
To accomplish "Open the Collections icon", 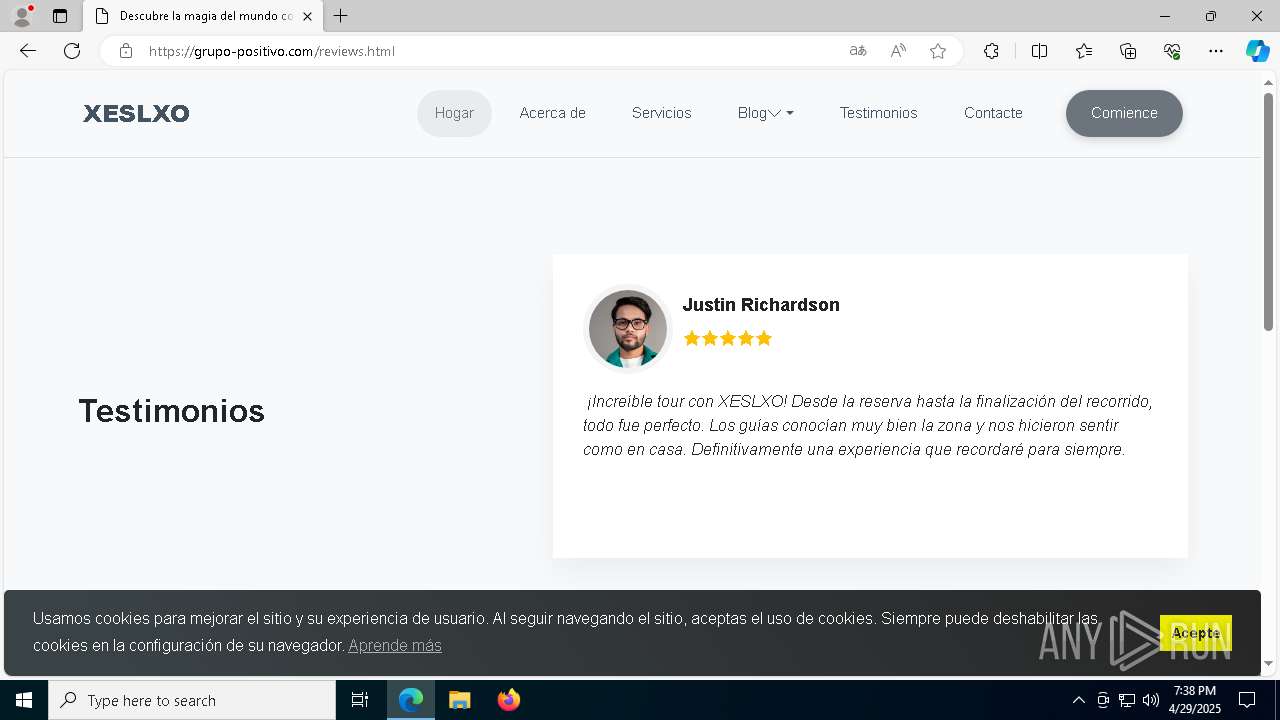I will pos(1128,51).
